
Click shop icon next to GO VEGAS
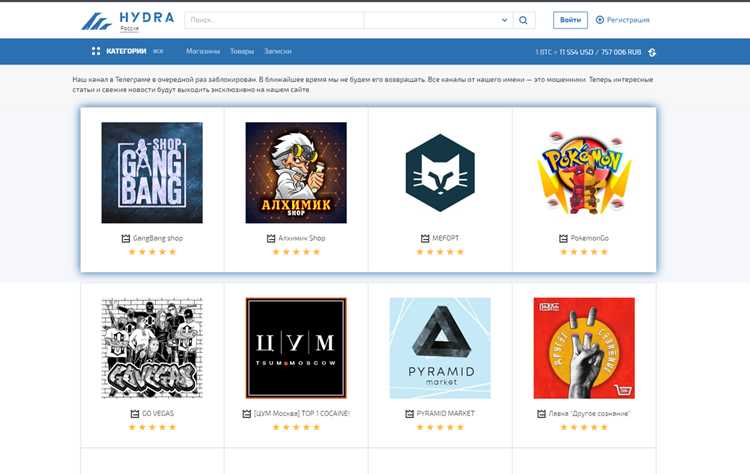135,414
